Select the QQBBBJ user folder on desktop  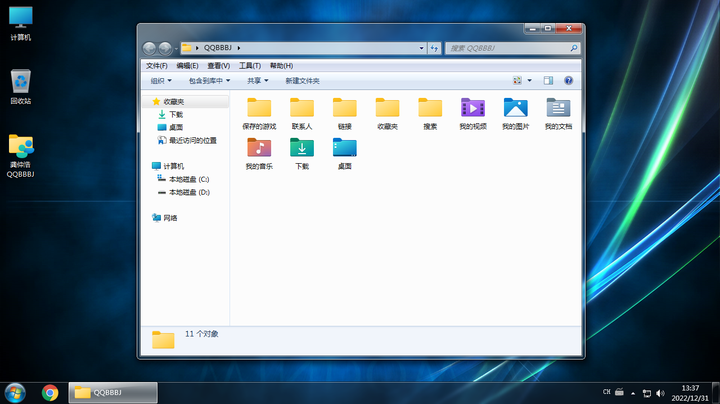point(21,156)
